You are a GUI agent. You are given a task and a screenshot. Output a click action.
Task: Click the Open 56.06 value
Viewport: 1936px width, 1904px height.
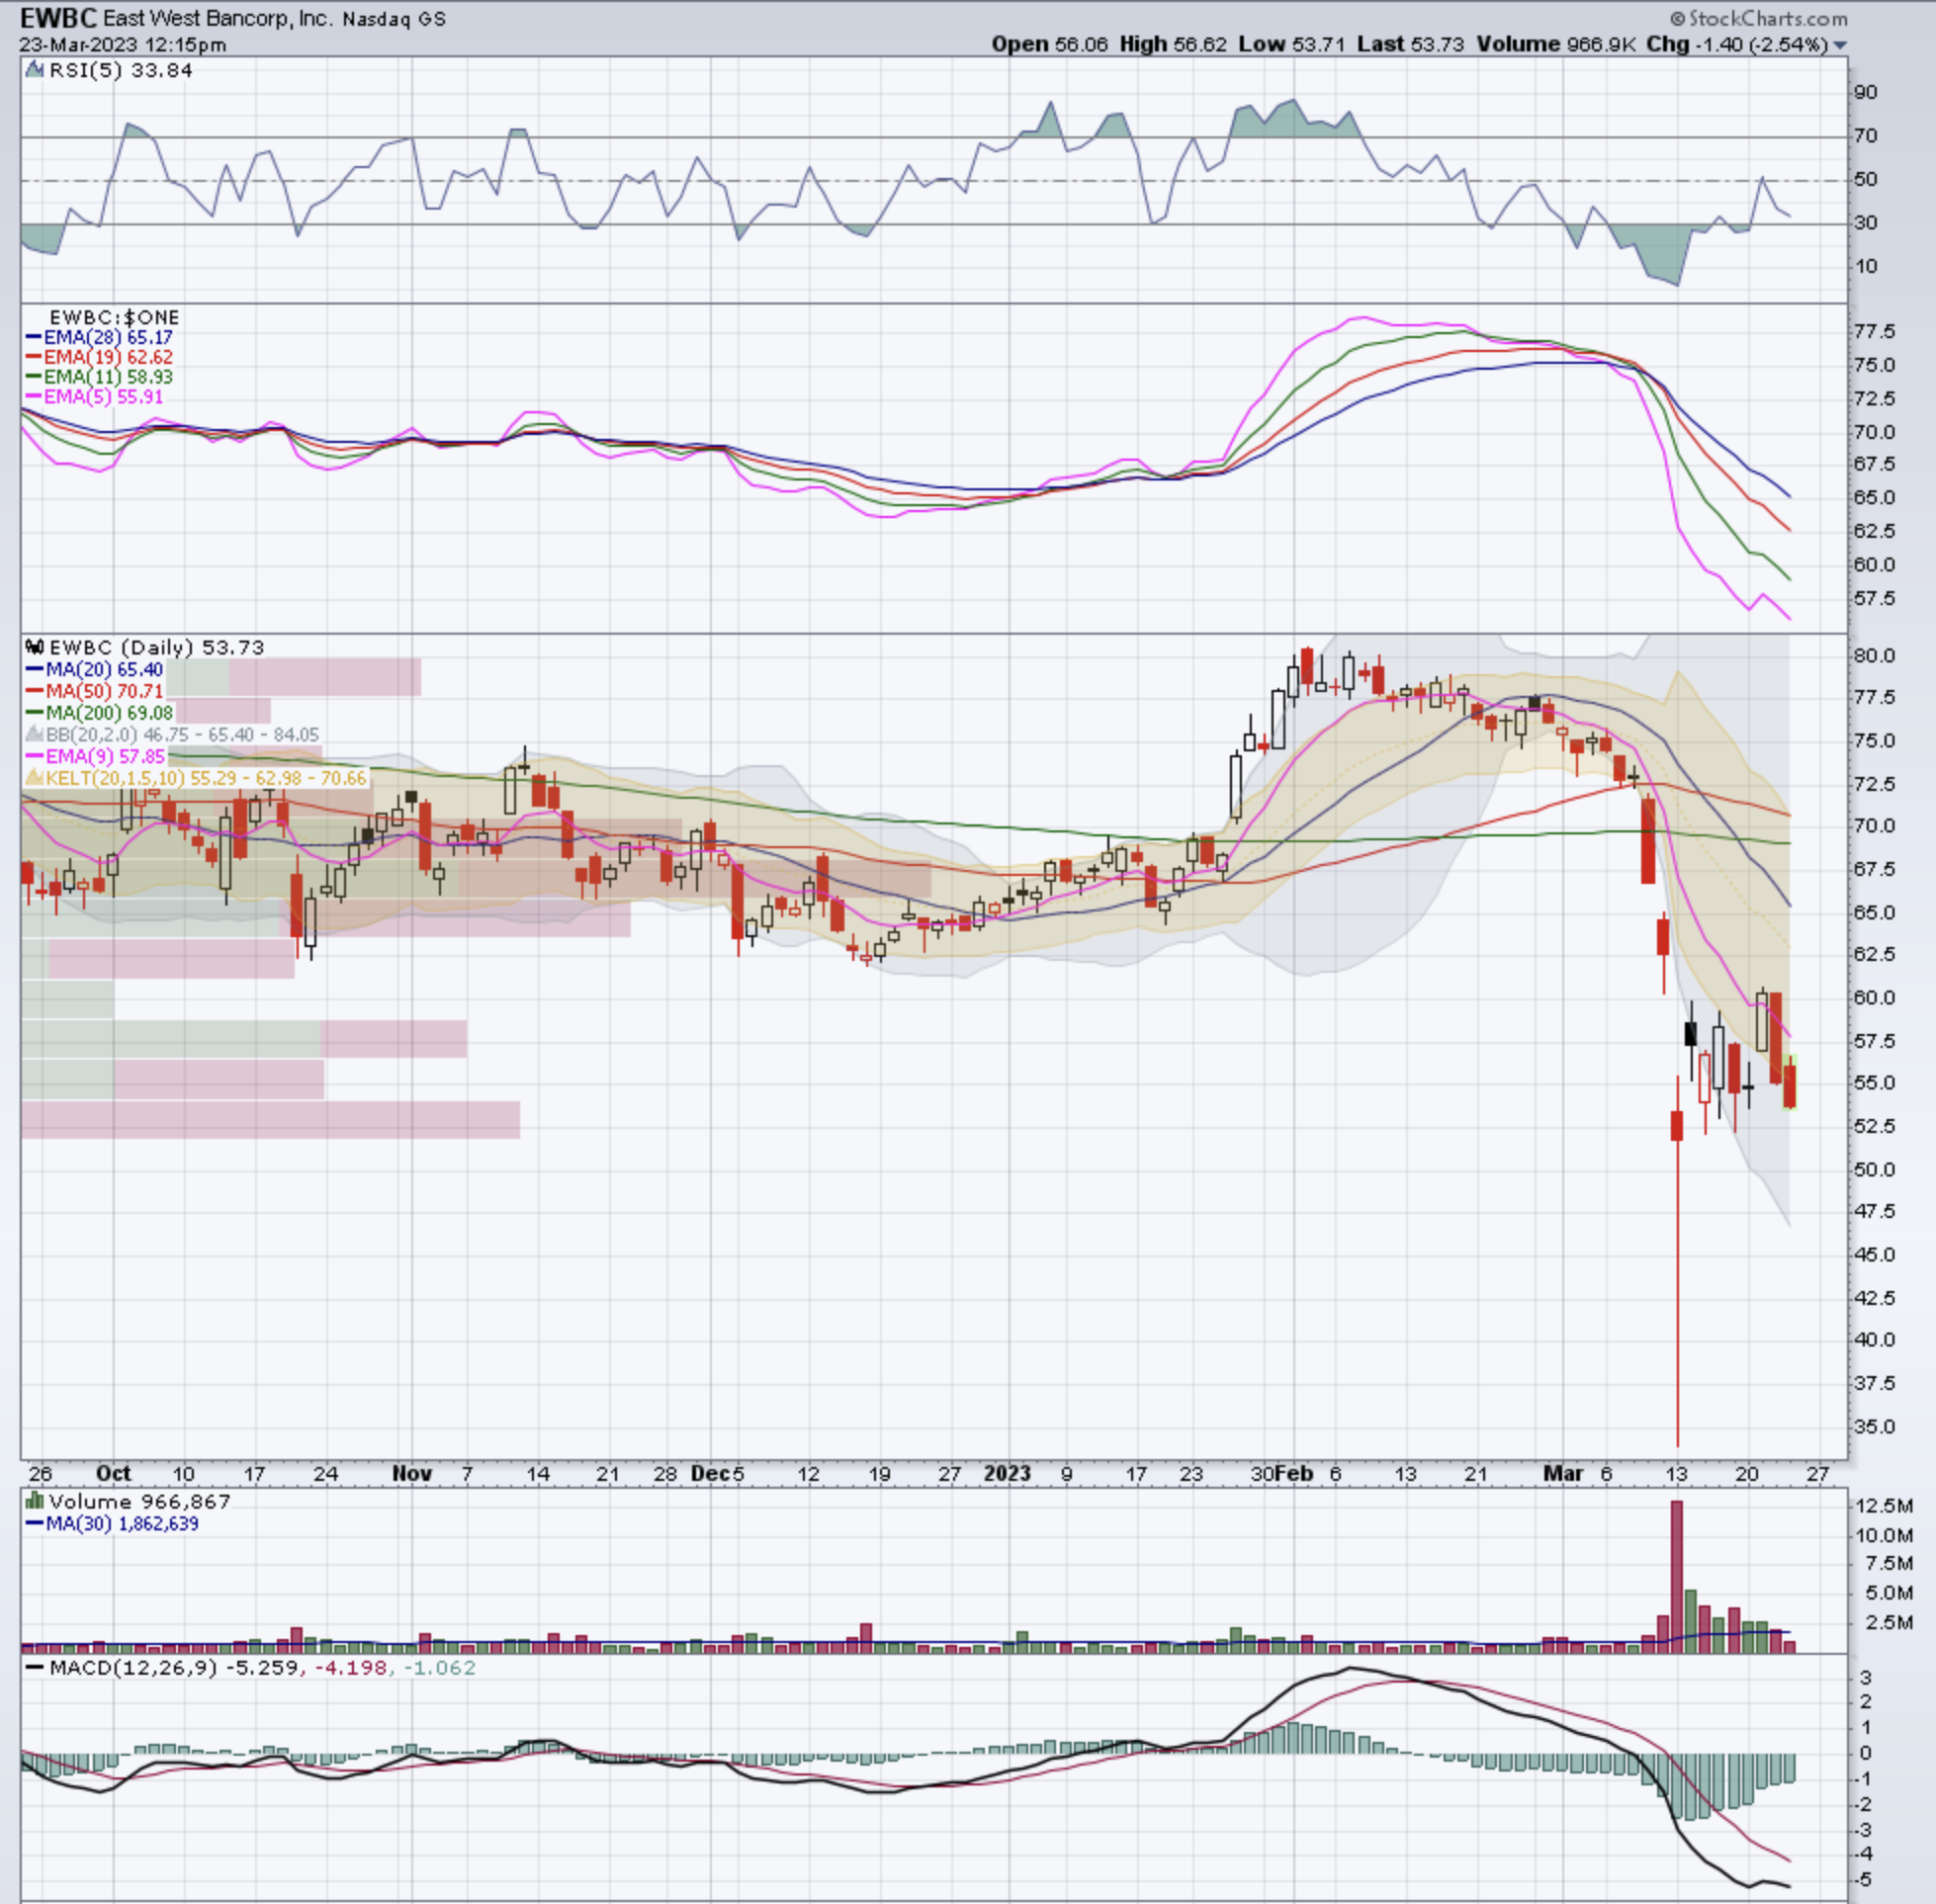click(1049, 45)
